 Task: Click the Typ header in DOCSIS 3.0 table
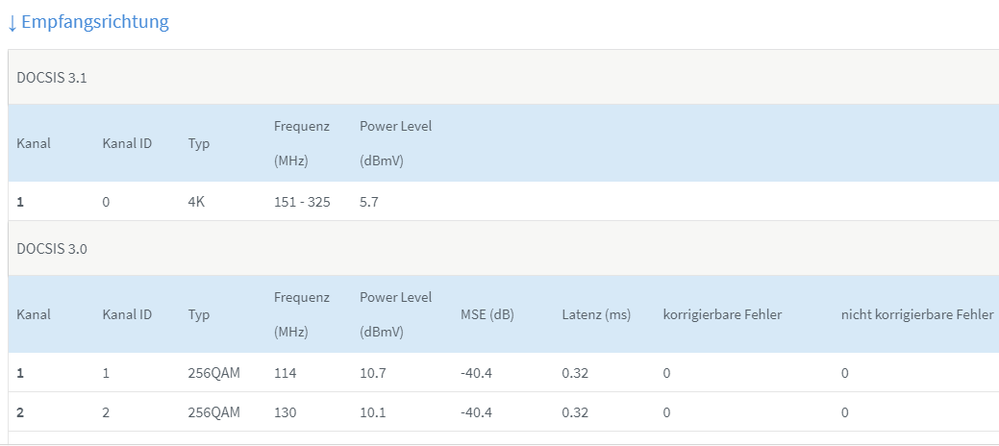coord(198,314)
